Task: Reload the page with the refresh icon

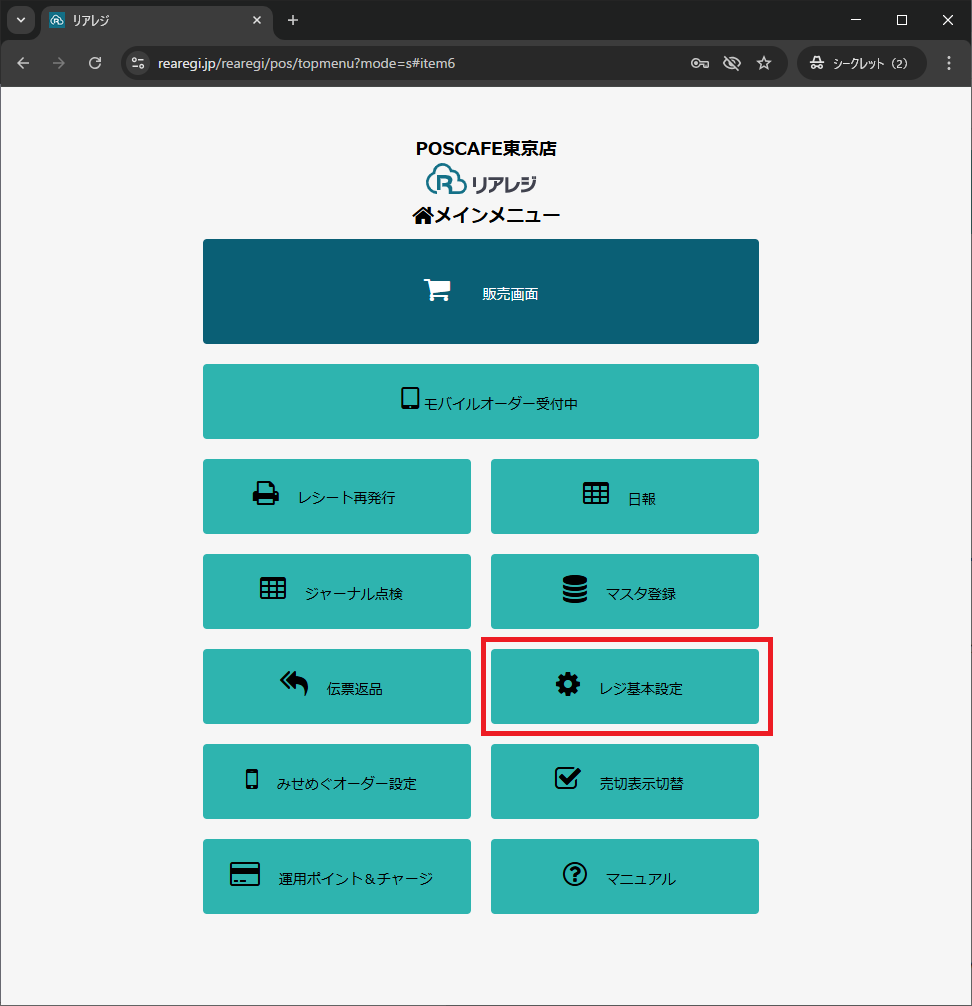Action: (95, 63)
